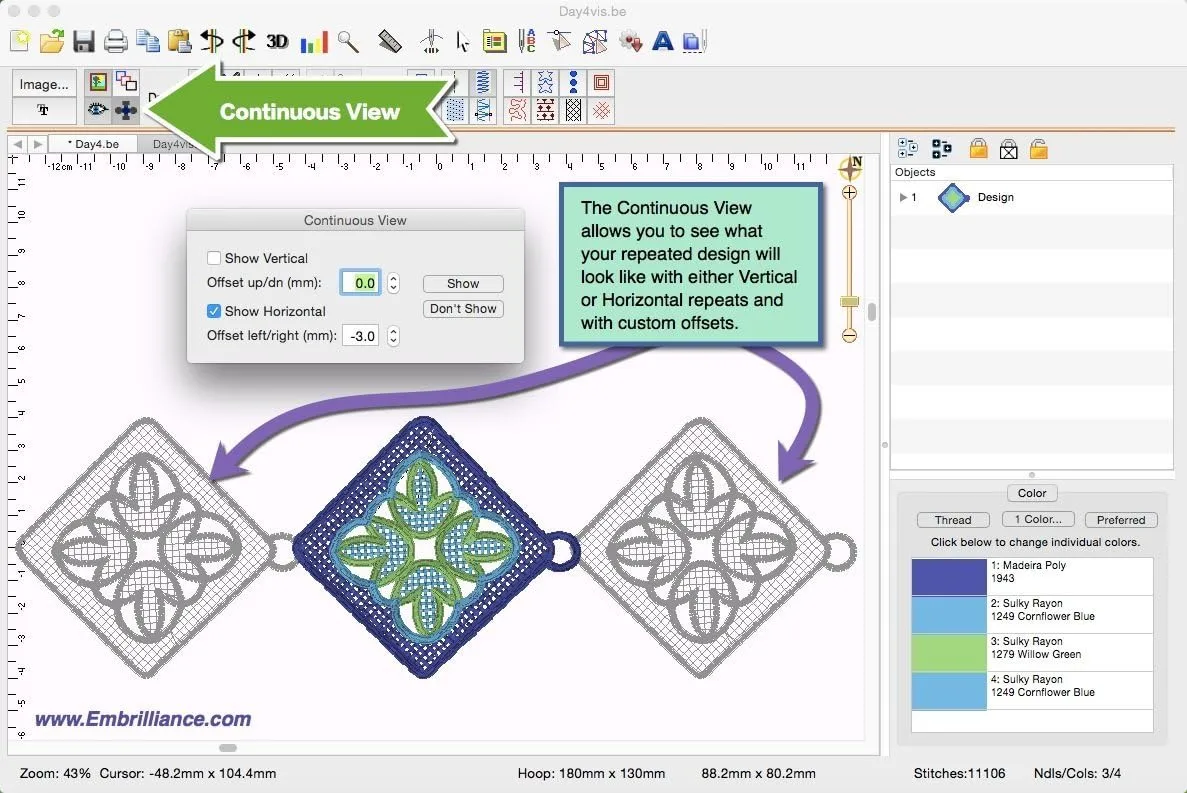The height and width of the screenshot is (793, 1187).
Task: Select the 3D view icon
Action: click(277, 41)
